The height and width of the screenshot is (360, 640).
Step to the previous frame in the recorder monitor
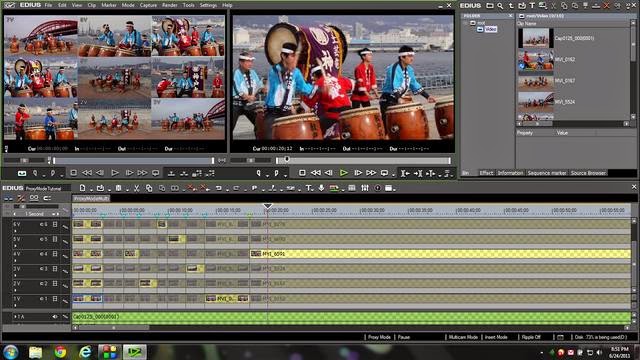pos(329,173)
